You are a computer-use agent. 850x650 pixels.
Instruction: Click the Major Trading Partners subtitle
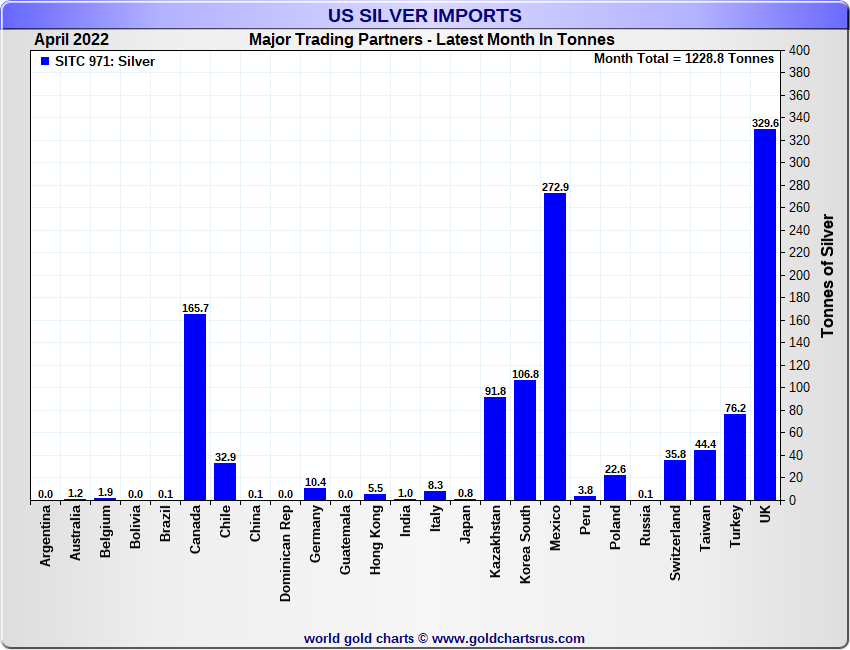pos(431,40)
